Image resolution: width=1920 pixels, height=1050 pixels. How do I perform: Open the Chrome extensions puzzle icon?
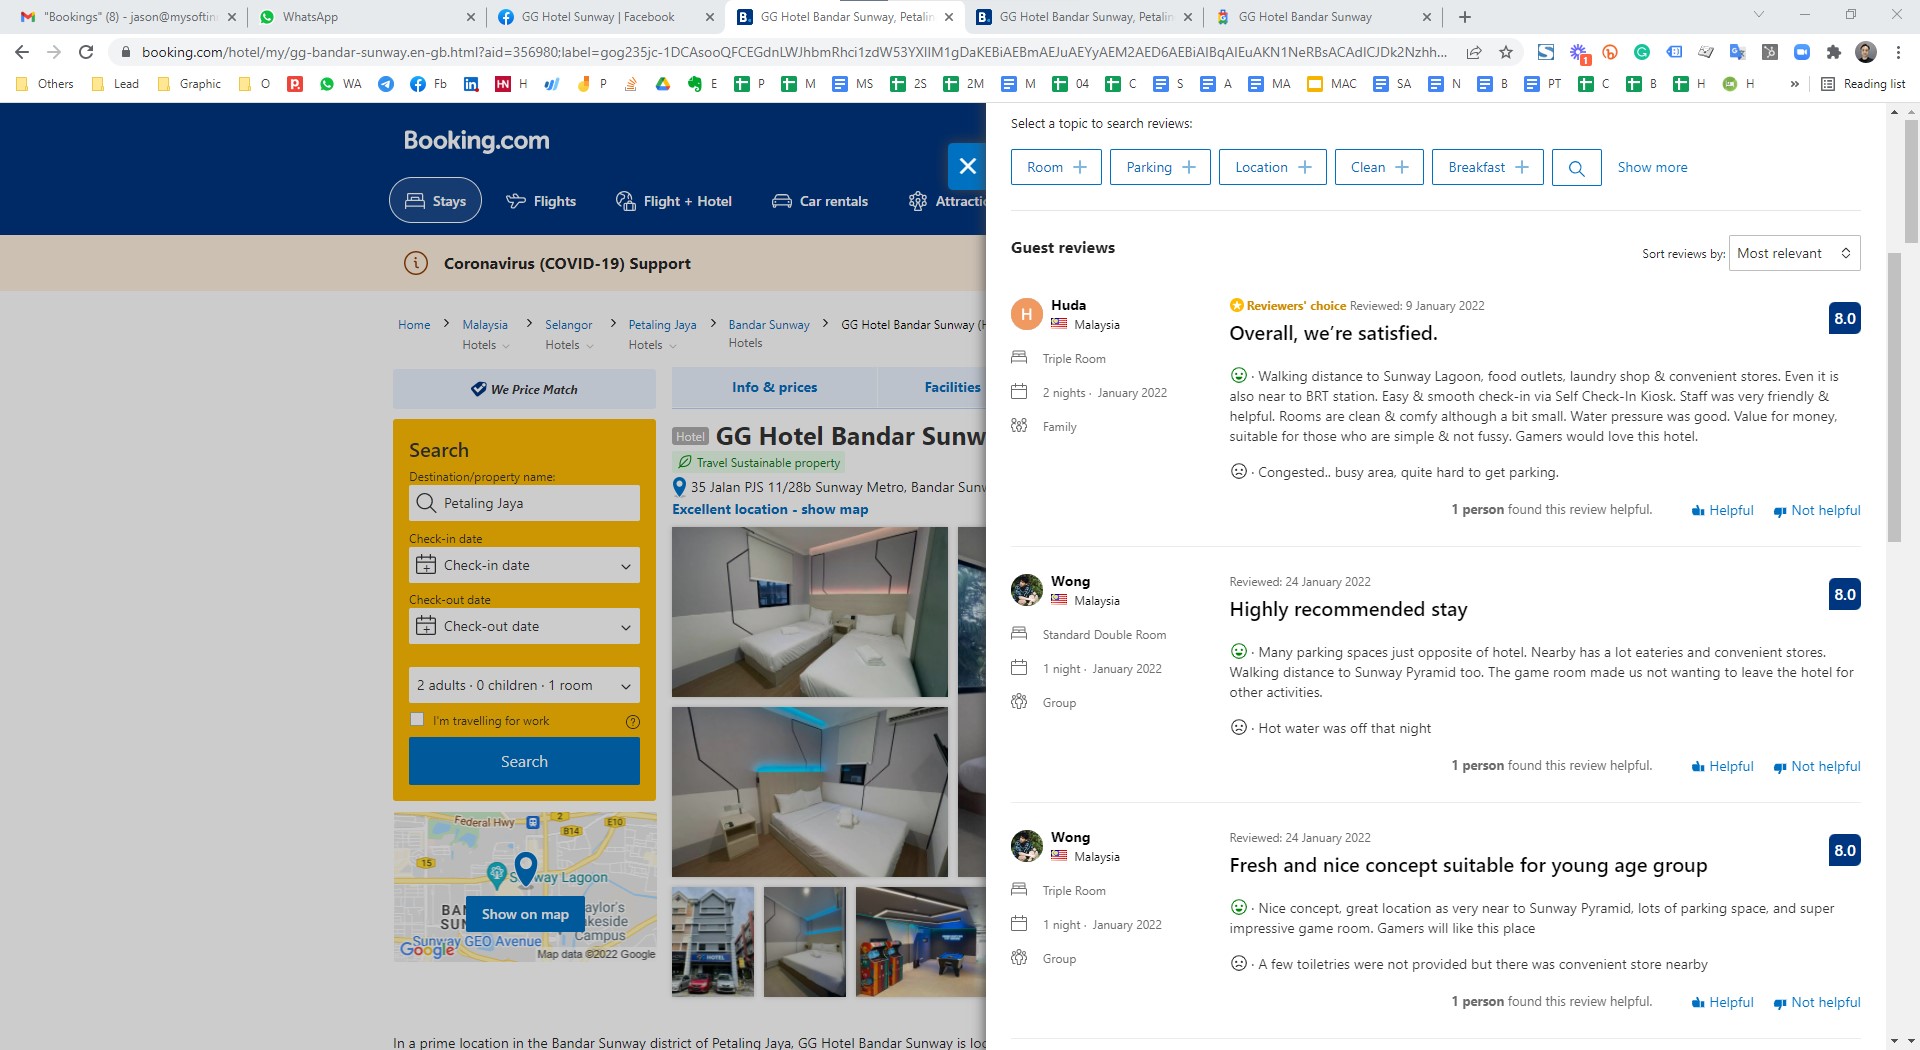pos(1833,52)
